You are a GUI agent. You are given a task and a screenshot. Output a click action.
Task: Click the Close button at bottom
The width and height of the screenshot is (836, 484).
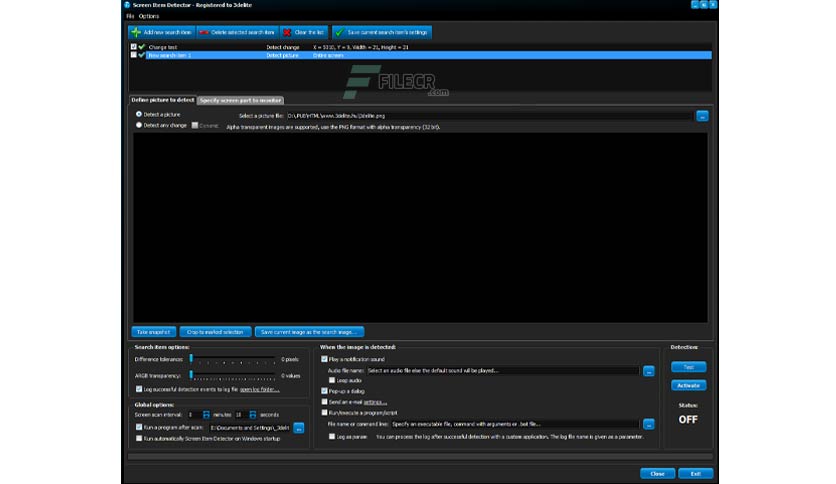[657, 473]
